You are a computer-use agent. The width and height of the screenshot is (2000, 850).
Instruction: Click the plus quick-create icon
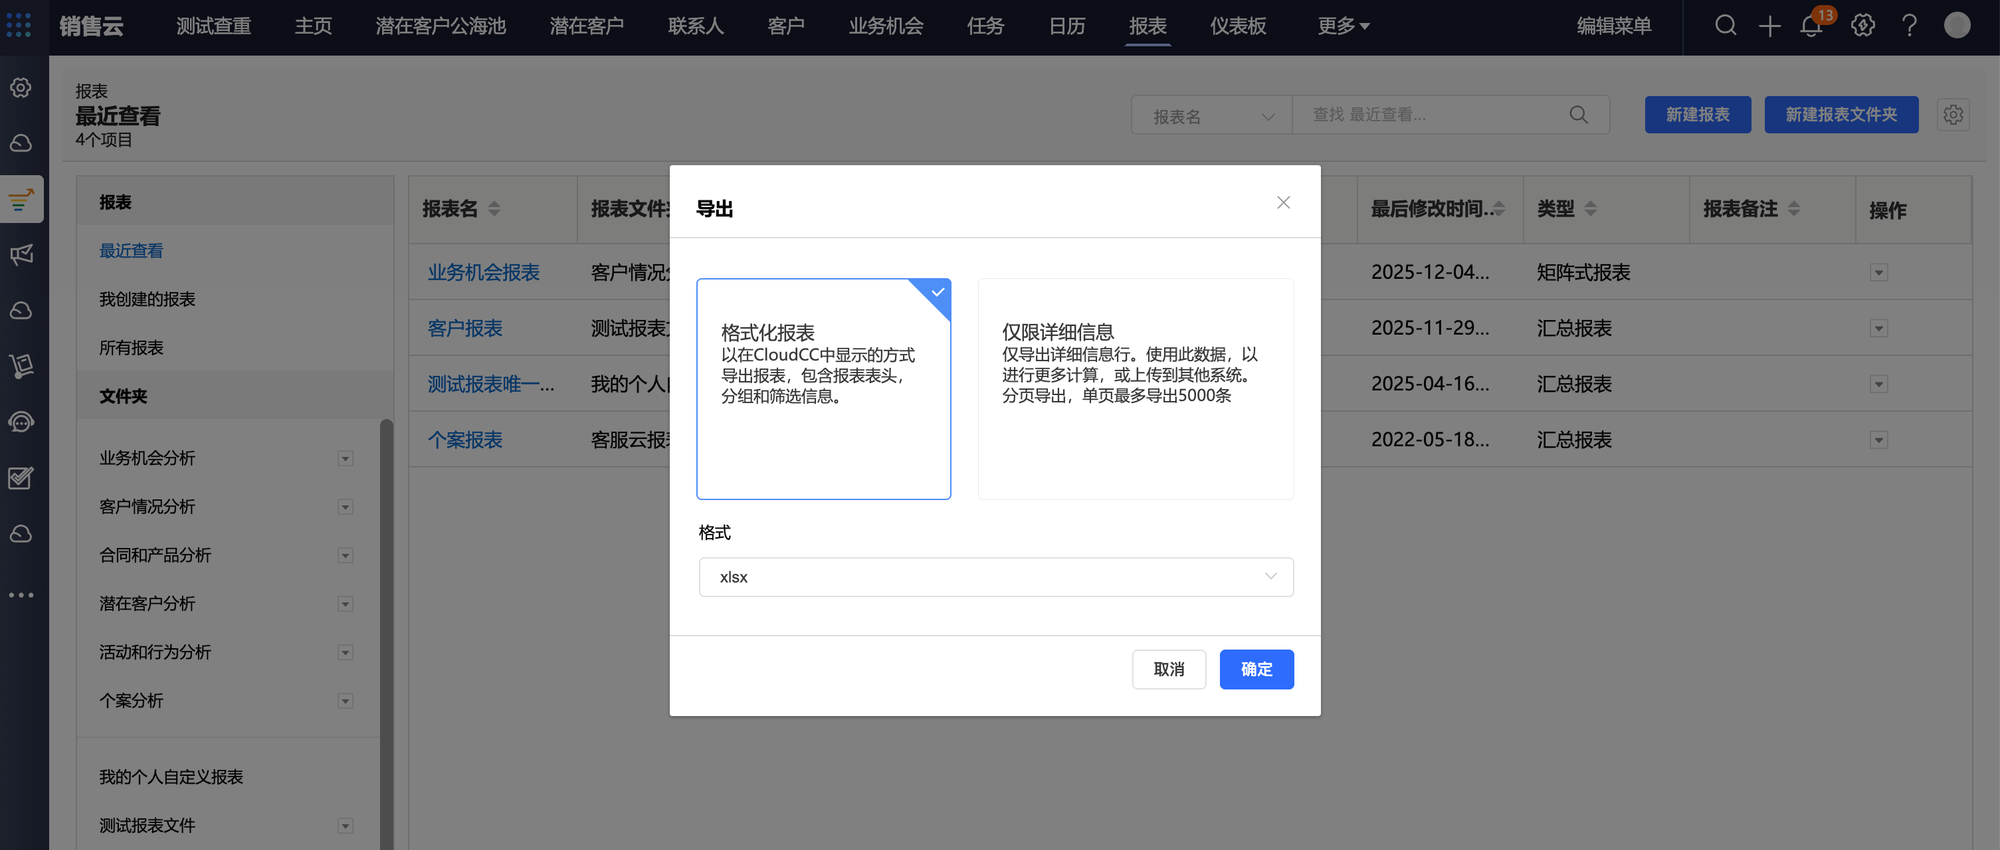1769,26
